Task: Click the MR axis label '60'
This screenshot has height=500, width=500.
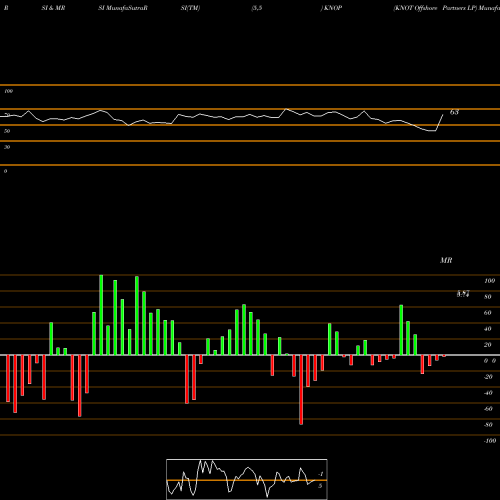Action: [x=488, y=313]
